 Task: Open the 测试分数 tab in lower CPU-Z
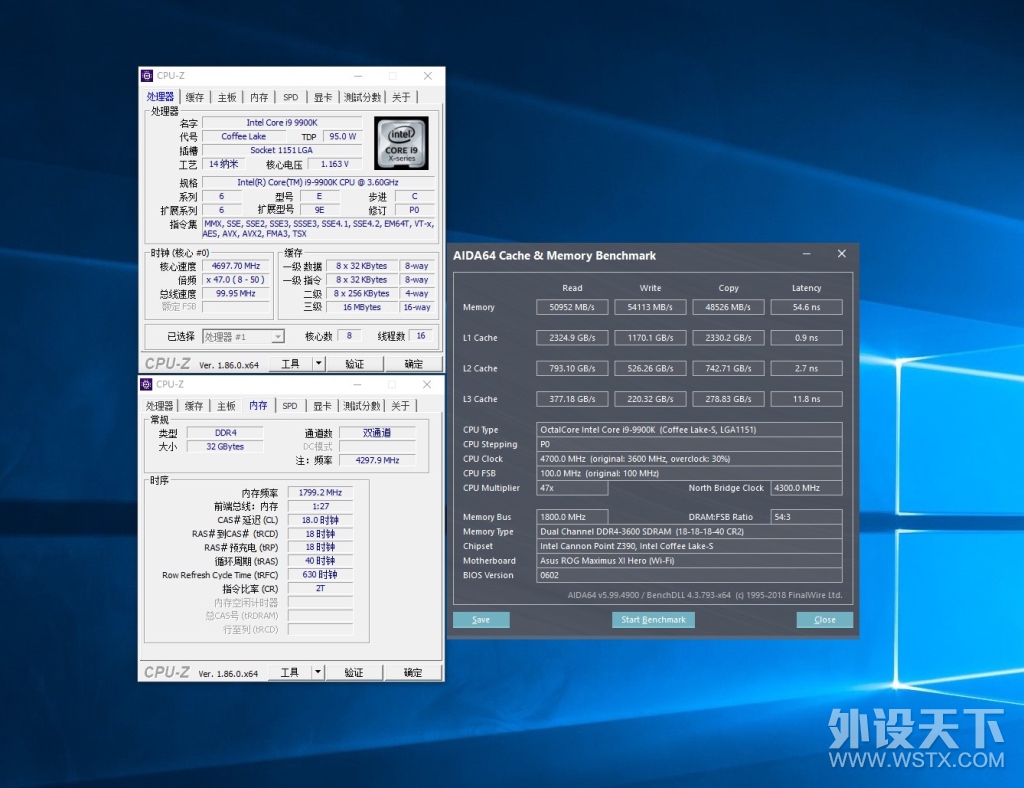(x=362, y=406)
